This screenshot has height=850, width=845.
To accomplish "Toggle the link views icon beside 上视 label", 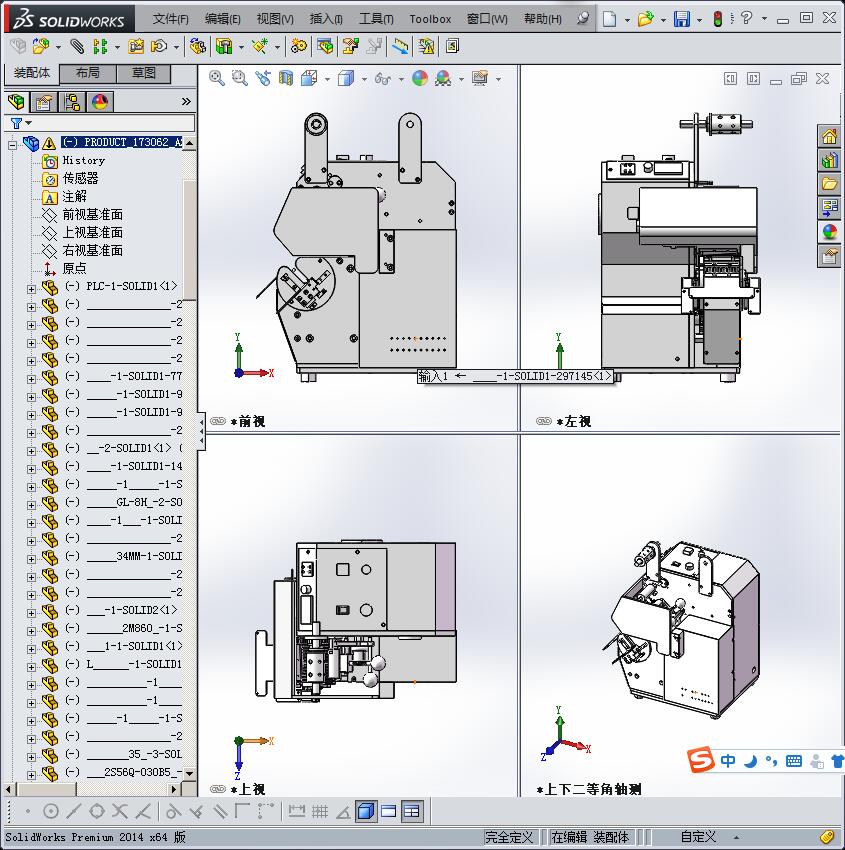I will [218, 789].
